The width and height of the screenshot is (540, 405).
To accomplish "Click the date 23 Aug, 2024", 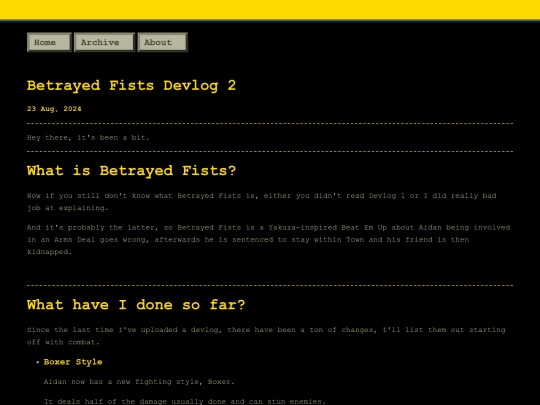I will [54, 109].
